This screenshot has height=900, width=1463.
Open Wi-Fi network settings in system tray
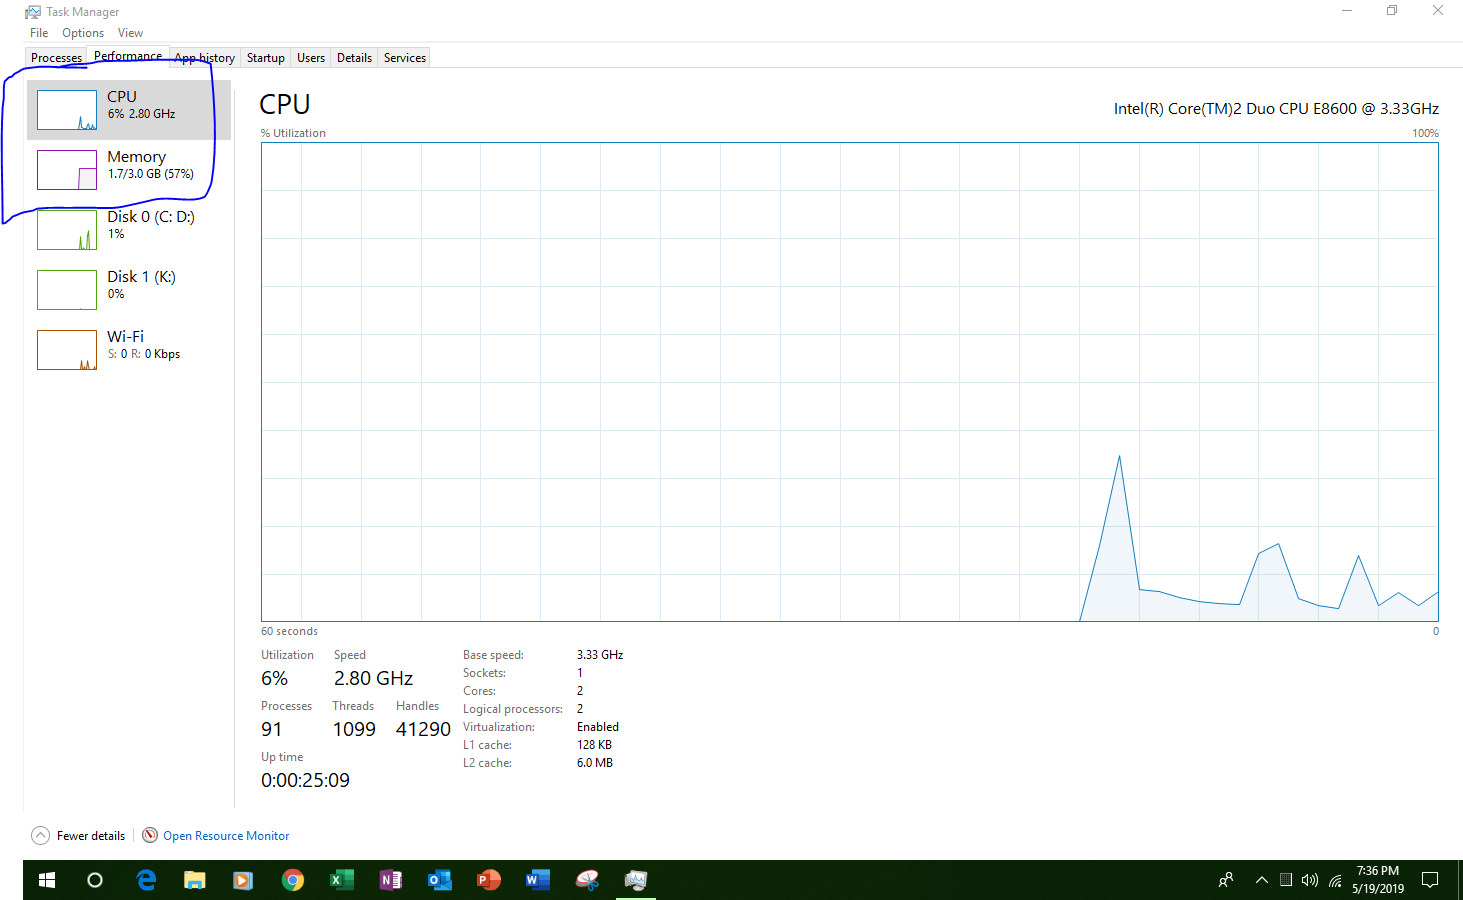[x=1335, y=881]
